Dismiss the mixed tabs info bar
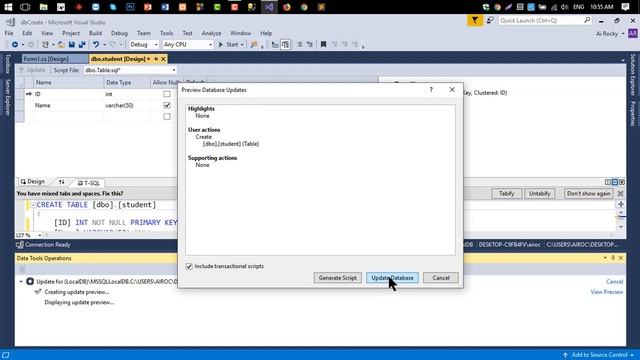The image size is (640, 360). pyautogui.click(x=620, y=193)
